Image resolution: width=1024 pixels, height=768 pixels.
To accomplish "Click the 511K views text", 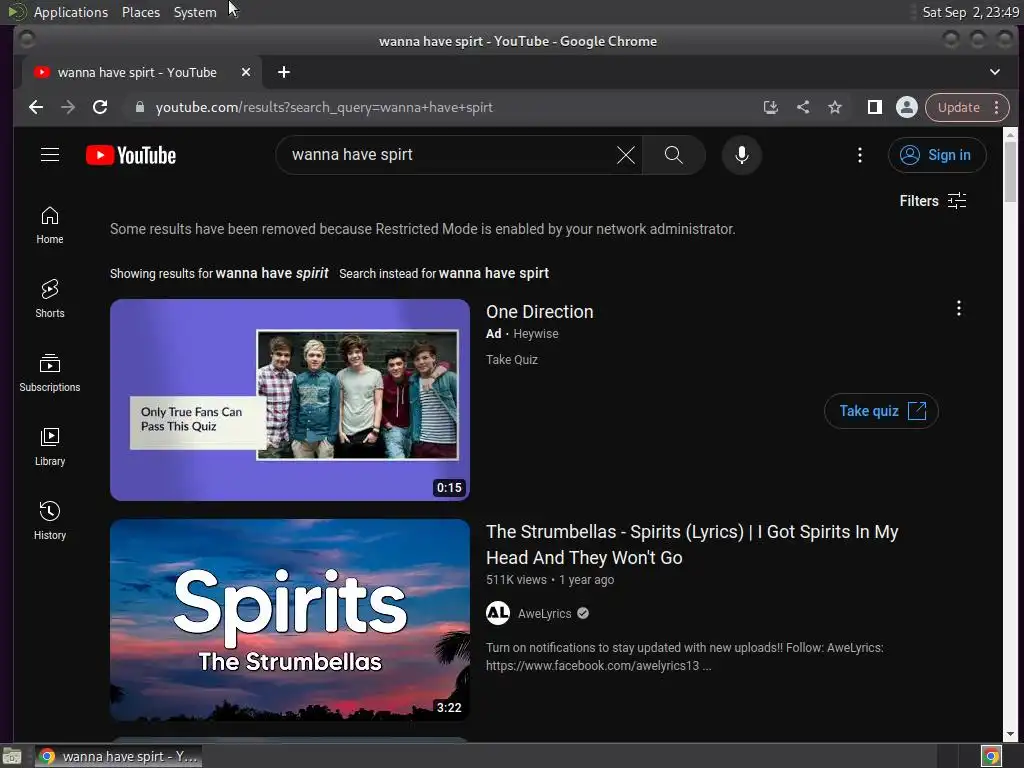I will (x=516, y=579).
